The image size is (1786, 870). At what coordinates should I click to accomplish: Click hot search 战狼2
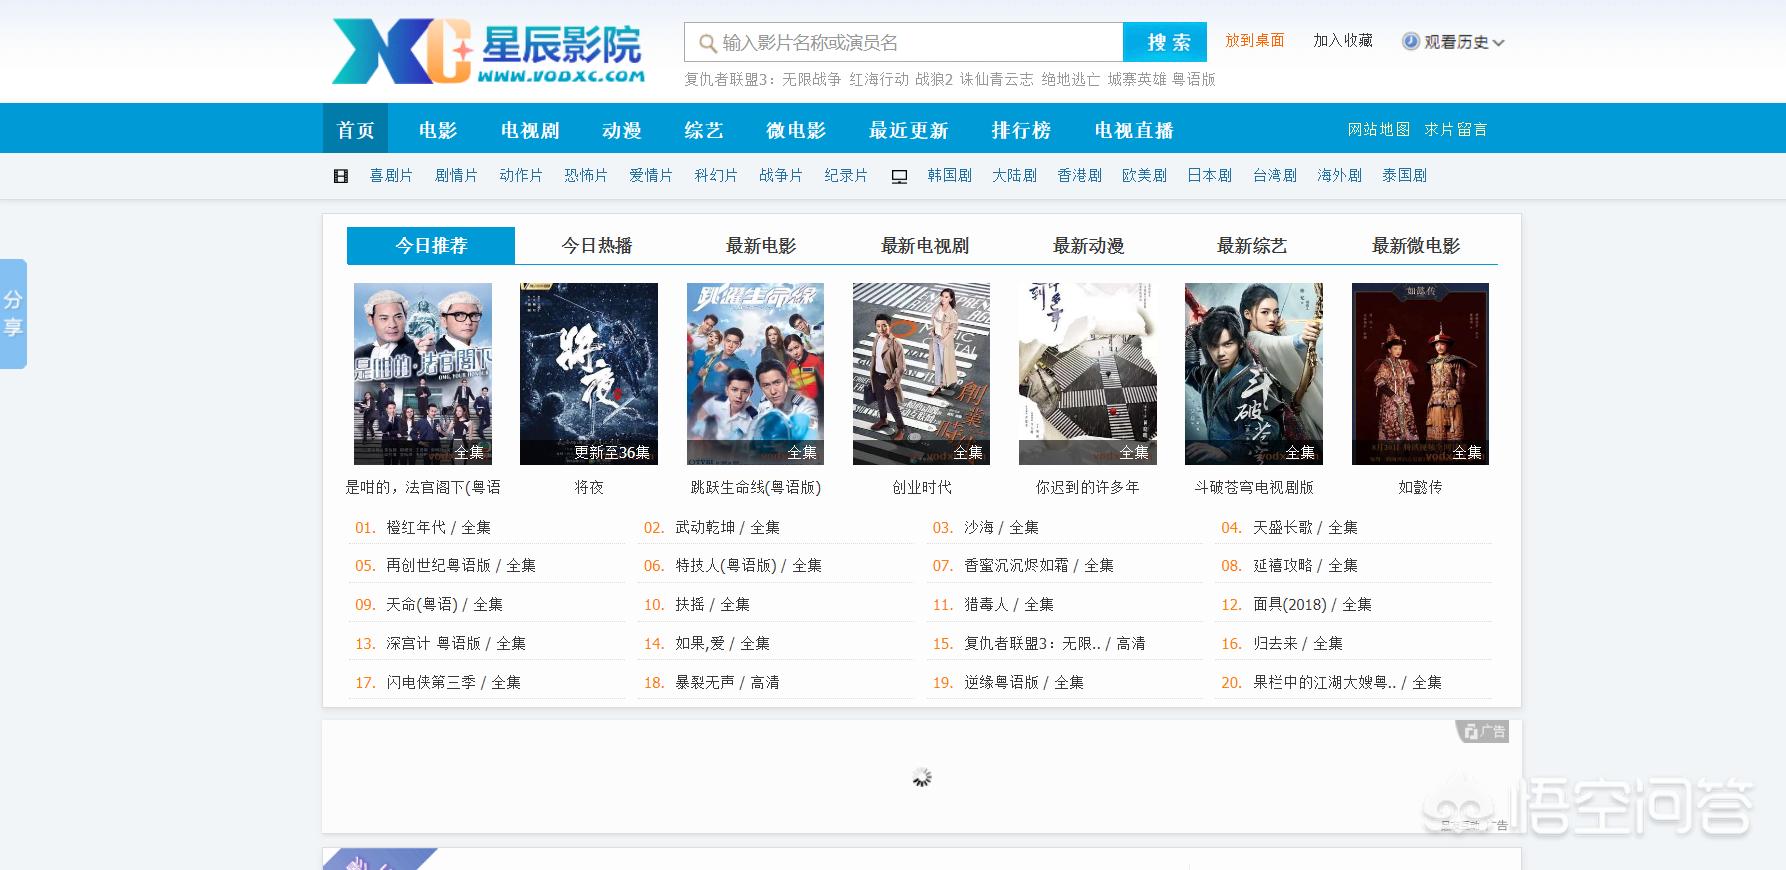[934, 79]
